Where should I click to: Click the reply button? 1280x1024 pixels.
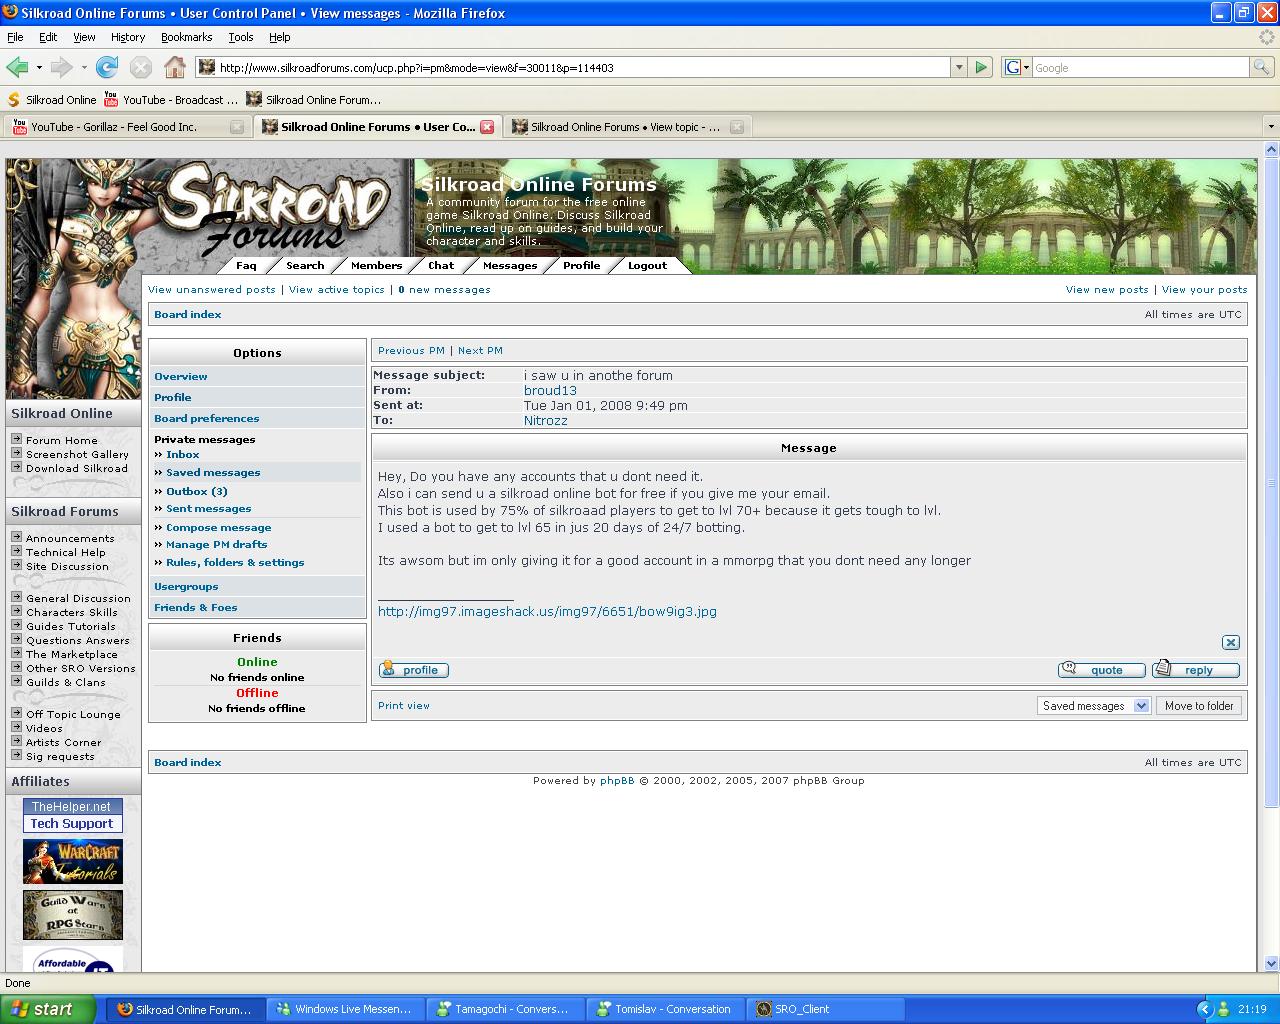[x=1196, y=670]
